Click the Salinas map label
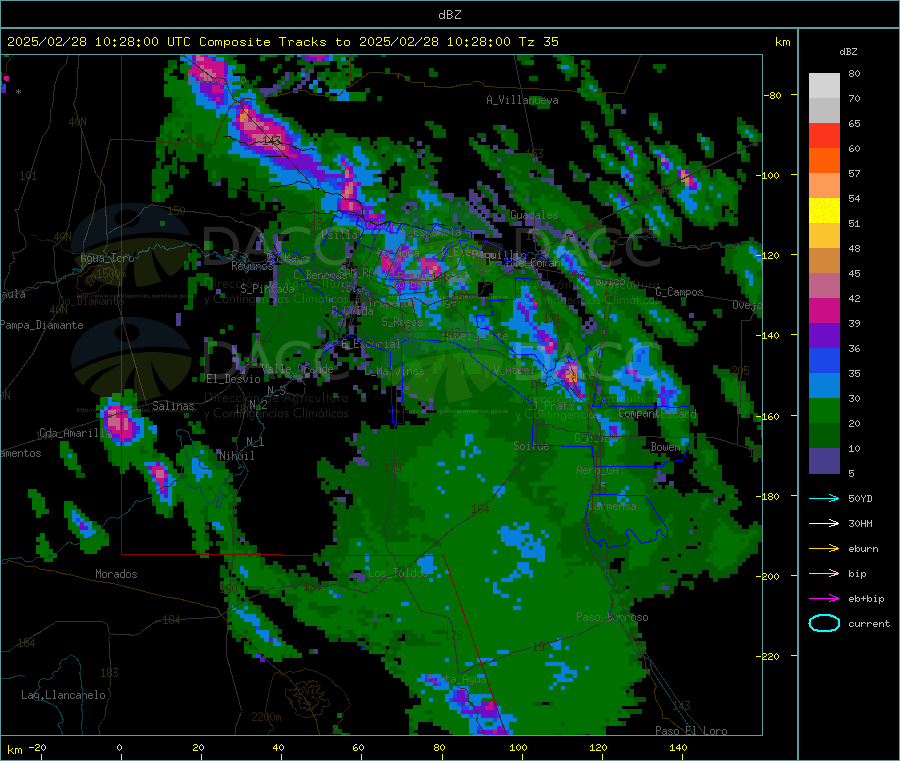This screenshot has height=761, width=900. pos(173,406)
